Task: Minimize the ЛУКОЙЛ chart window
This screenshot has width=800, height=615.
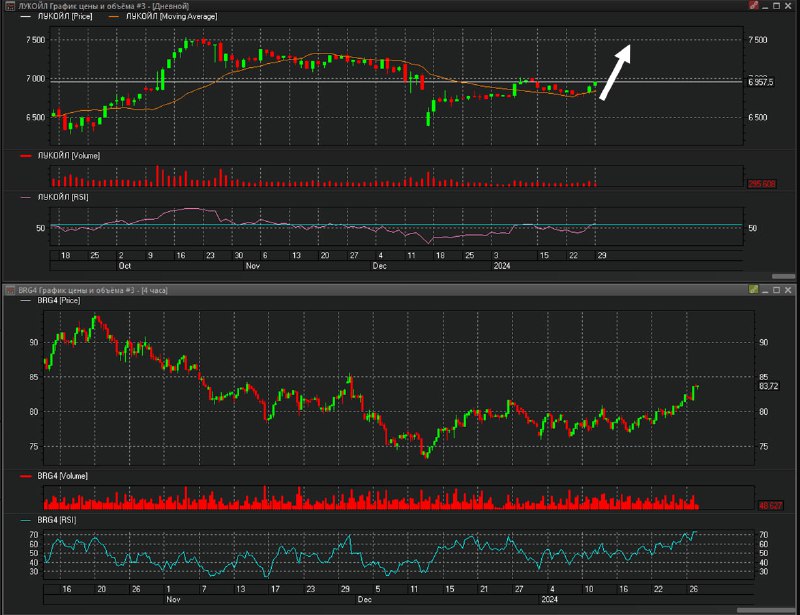Action: (765, 6)
